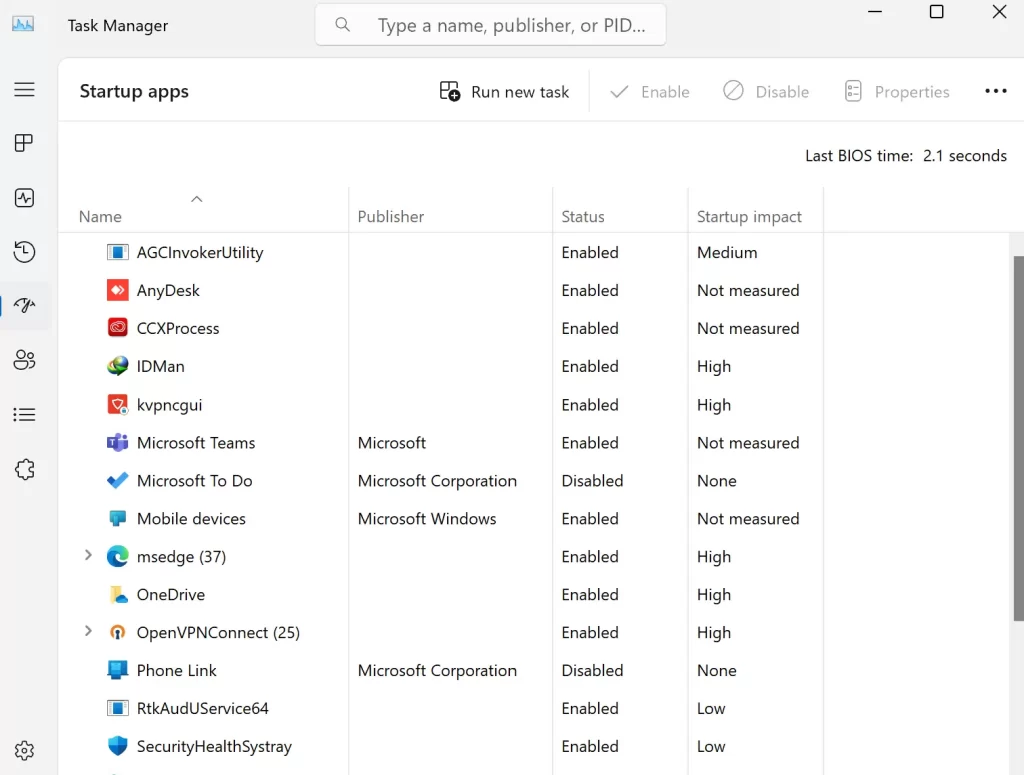Focus the name, publisher, or PID search box
The height and width of the screenshot is (775, 1024).
click(490, 25)
